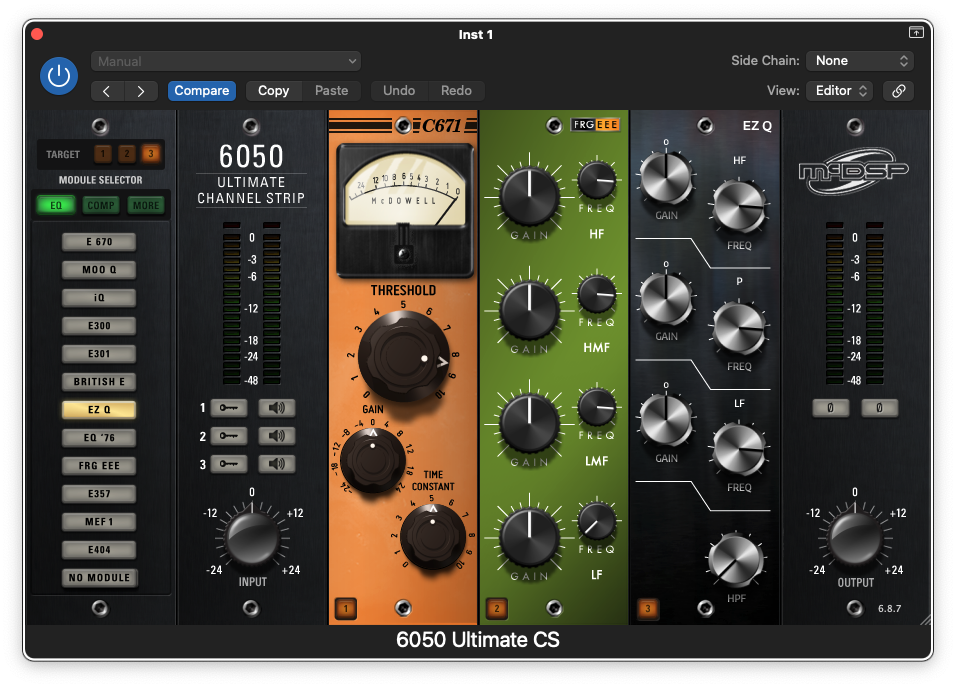Select the MEF 1 module
The height and width of the screenshot is (688, 956).
(99, 522)
